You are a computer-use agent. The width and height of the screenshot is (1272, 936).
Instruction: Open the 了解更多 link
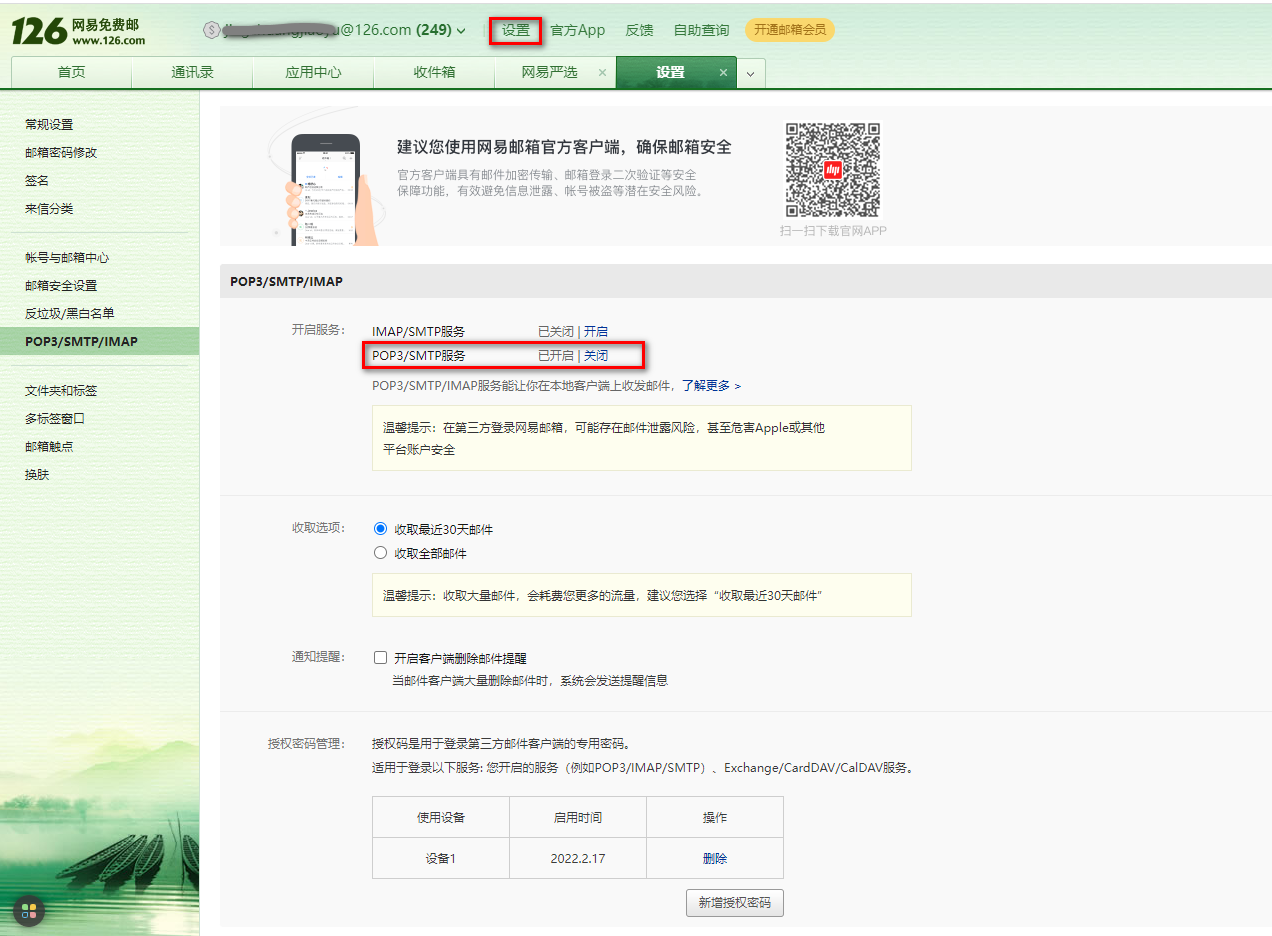coord(711,385)
